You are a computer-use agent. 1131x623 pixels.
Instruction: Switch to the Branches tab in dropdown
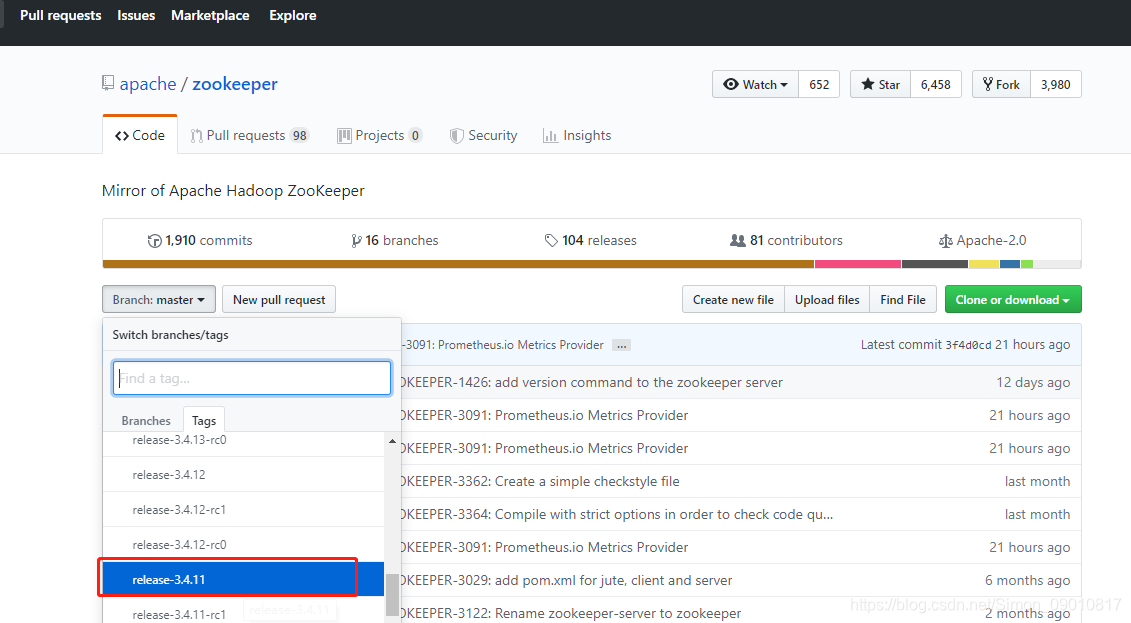click(x=146, y=420)
